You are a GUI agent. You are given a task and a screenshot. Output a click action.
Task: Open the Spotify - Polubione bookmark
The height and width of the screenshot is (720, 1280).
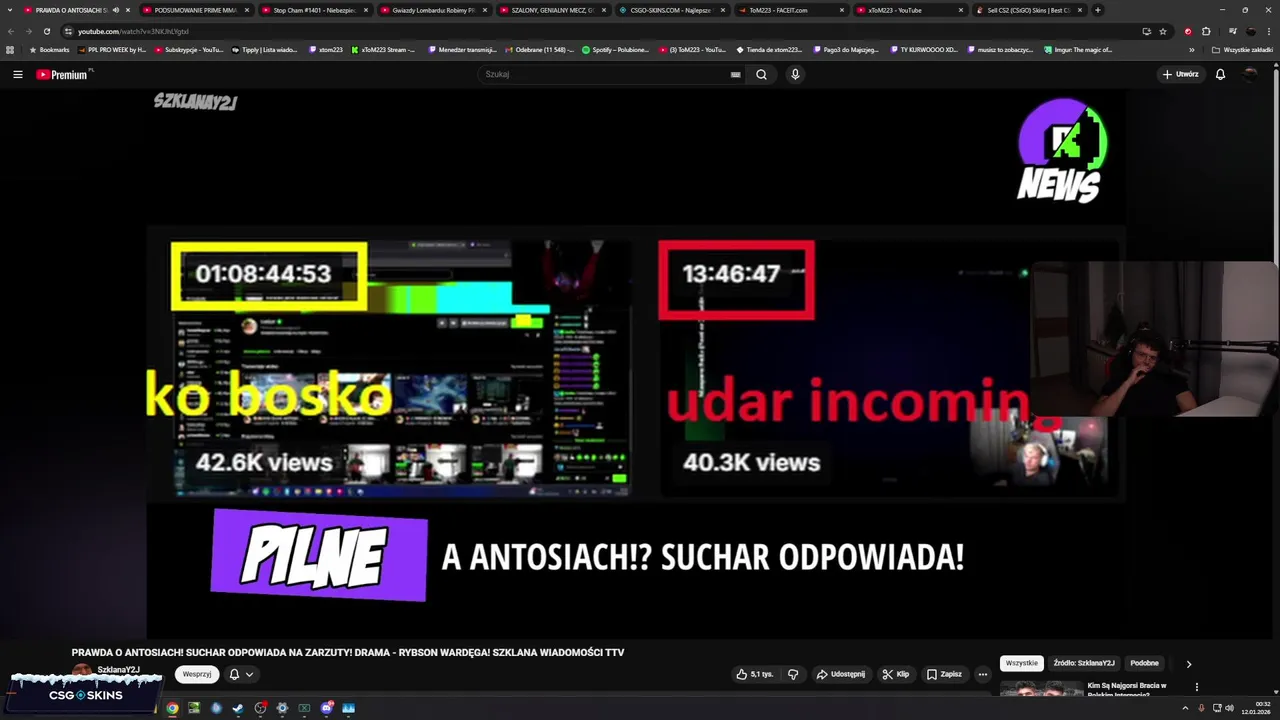point(615,49)
